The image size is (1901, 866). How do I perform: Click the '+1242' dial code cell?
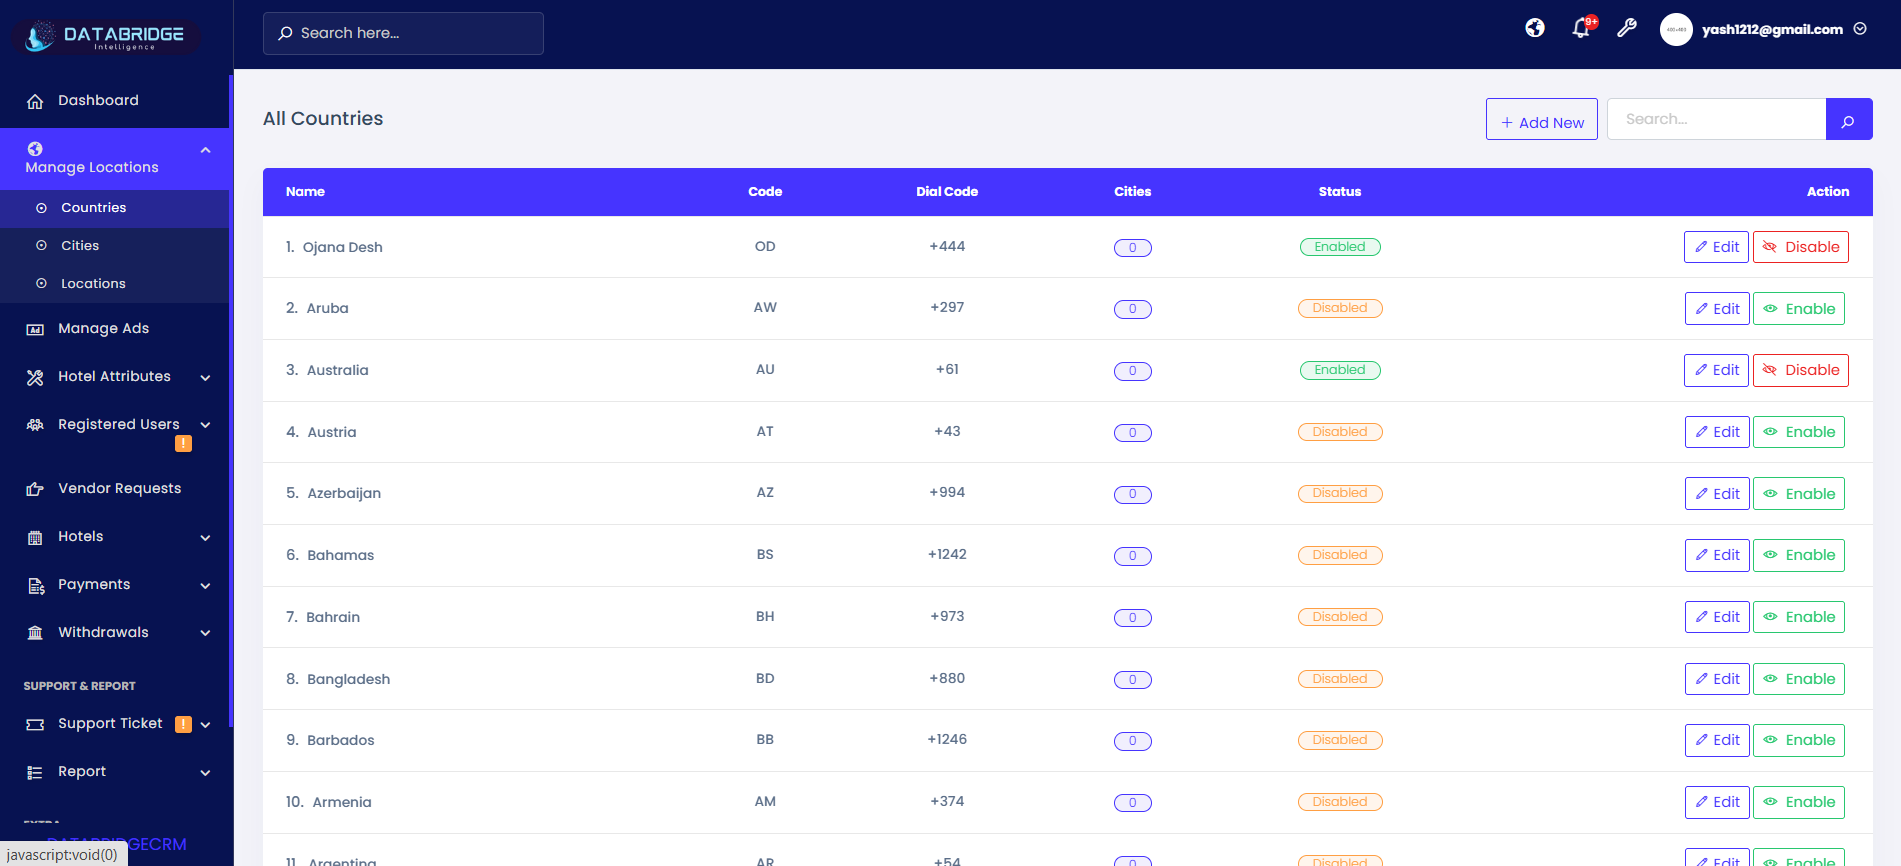click(947, 554)
